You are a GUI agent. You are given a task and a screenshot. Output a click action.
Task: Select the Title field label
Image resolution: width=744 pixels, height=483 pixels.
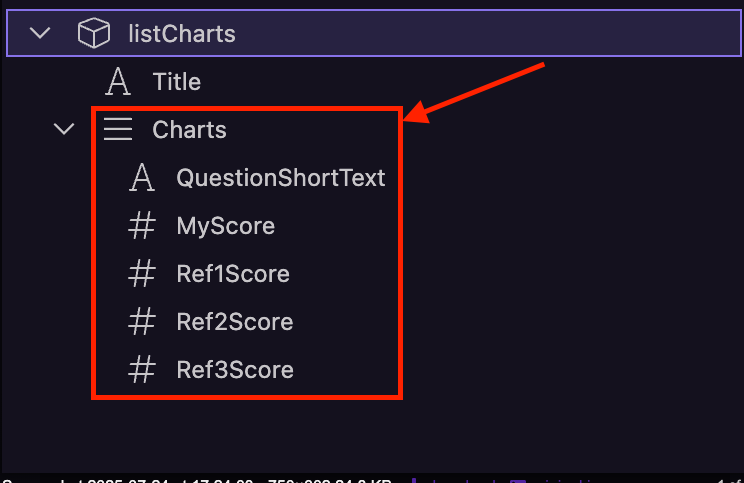click(x=177, y=82)
